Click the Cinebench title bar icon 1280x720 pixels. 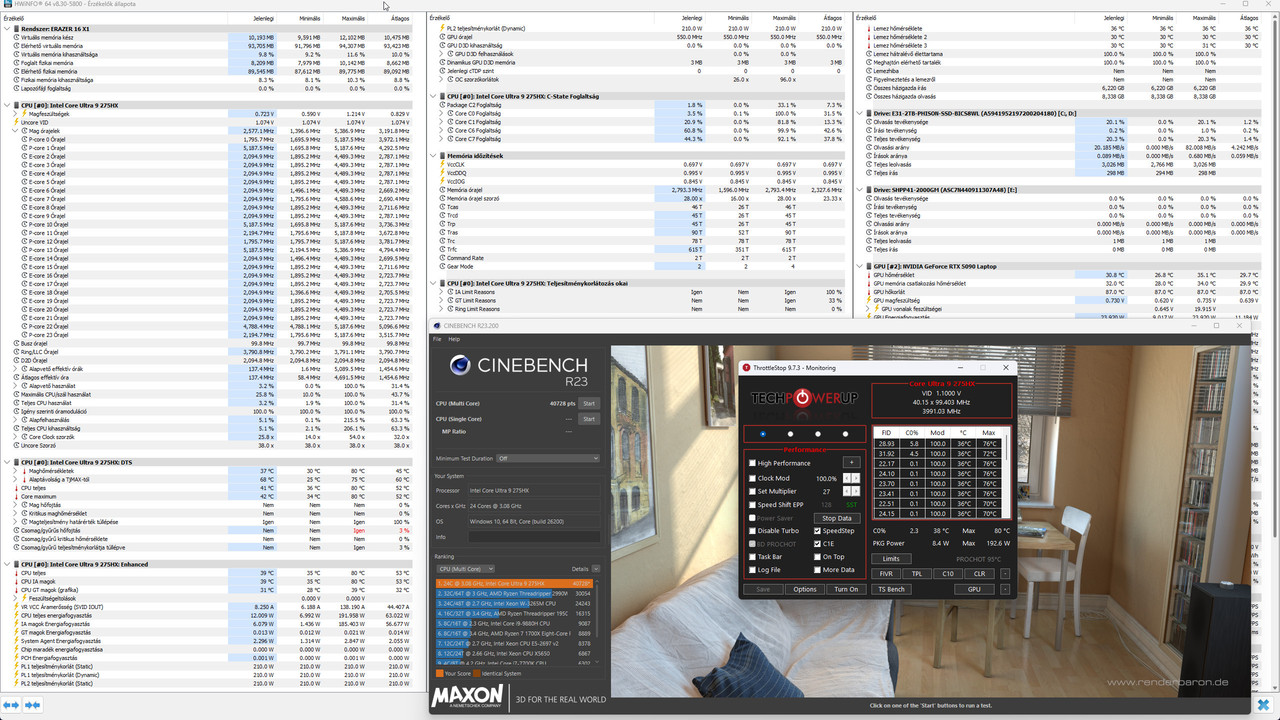coord(436,325)
